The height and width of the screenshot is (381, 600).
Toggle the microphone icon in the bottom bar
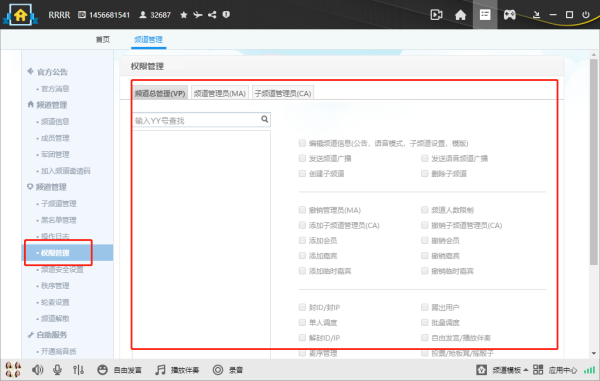pos(57,370)
